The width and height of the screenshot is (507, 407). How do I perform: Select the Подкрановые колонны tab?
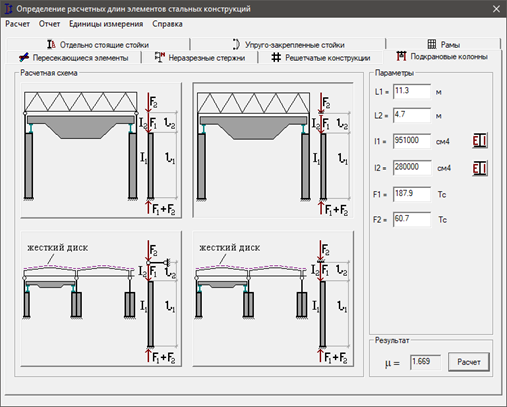tap(442, 57)
